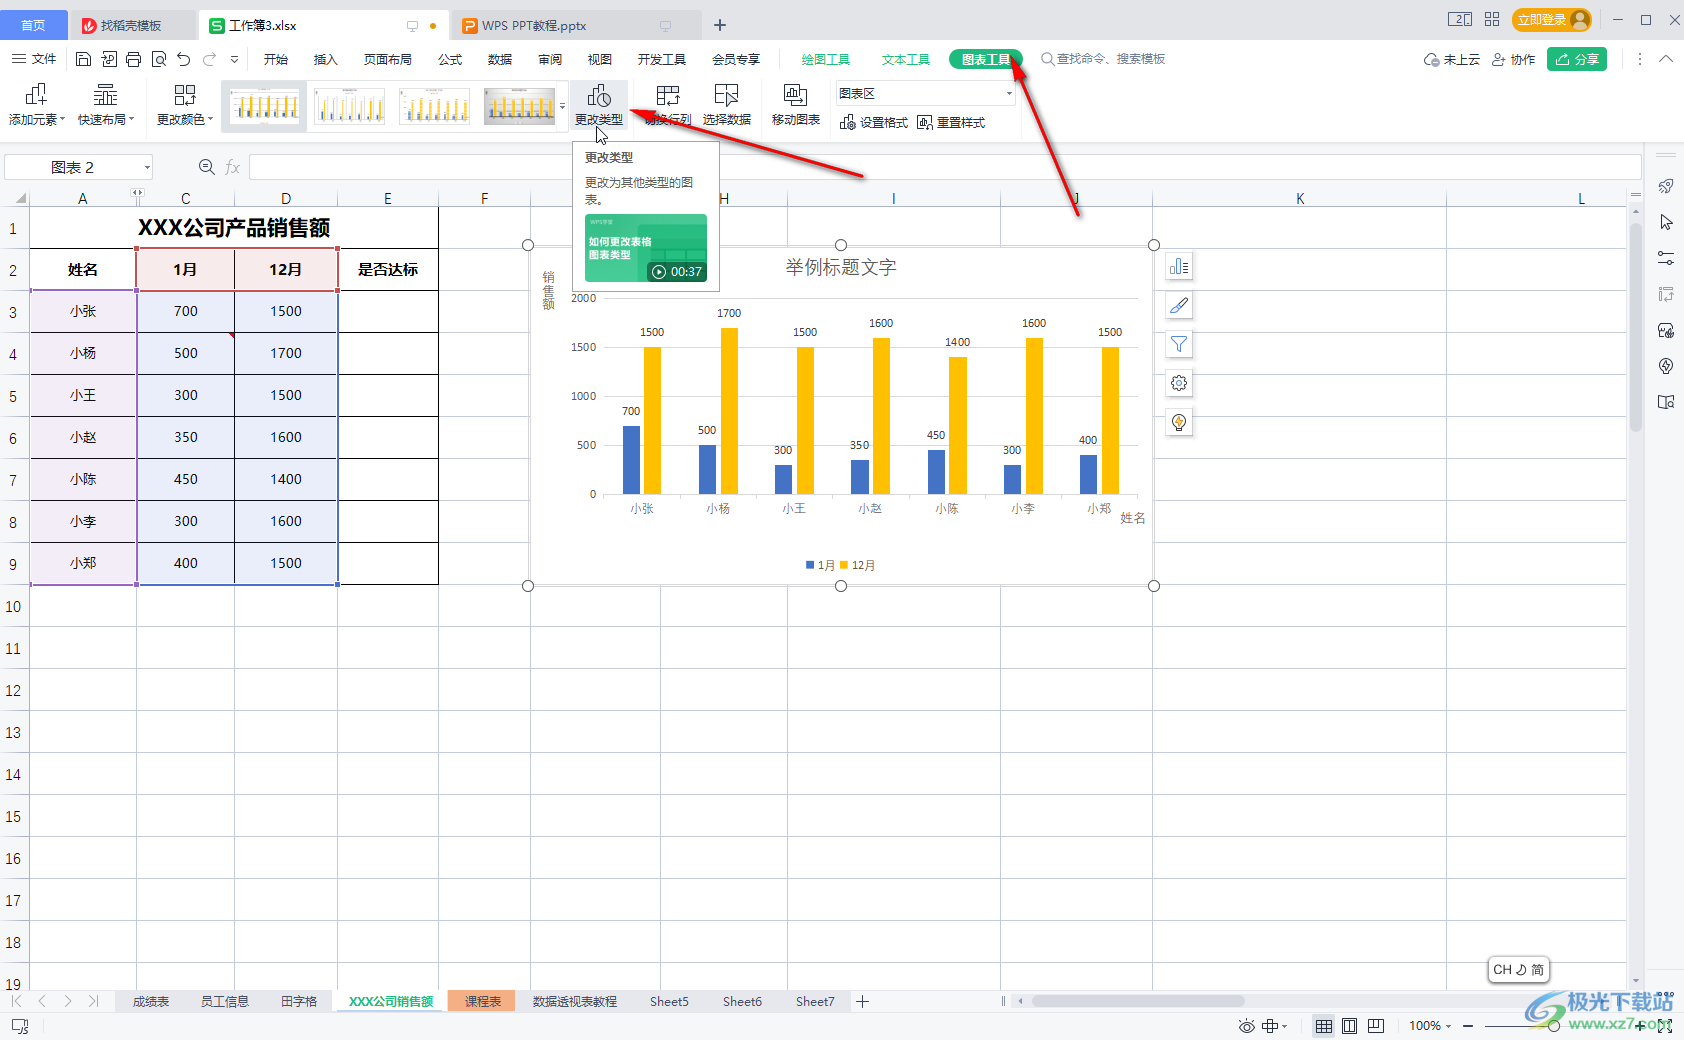Toggle eye protection mode icon in status bar
This screenshot has height=1040, width=1684.
pyautogui.click(x=1246, y=1026)
